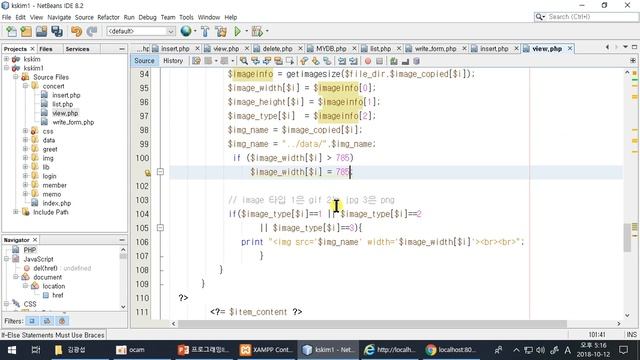Switch to the Services panel tab
This screenshot has height=360, width=640.
[77, 49]
